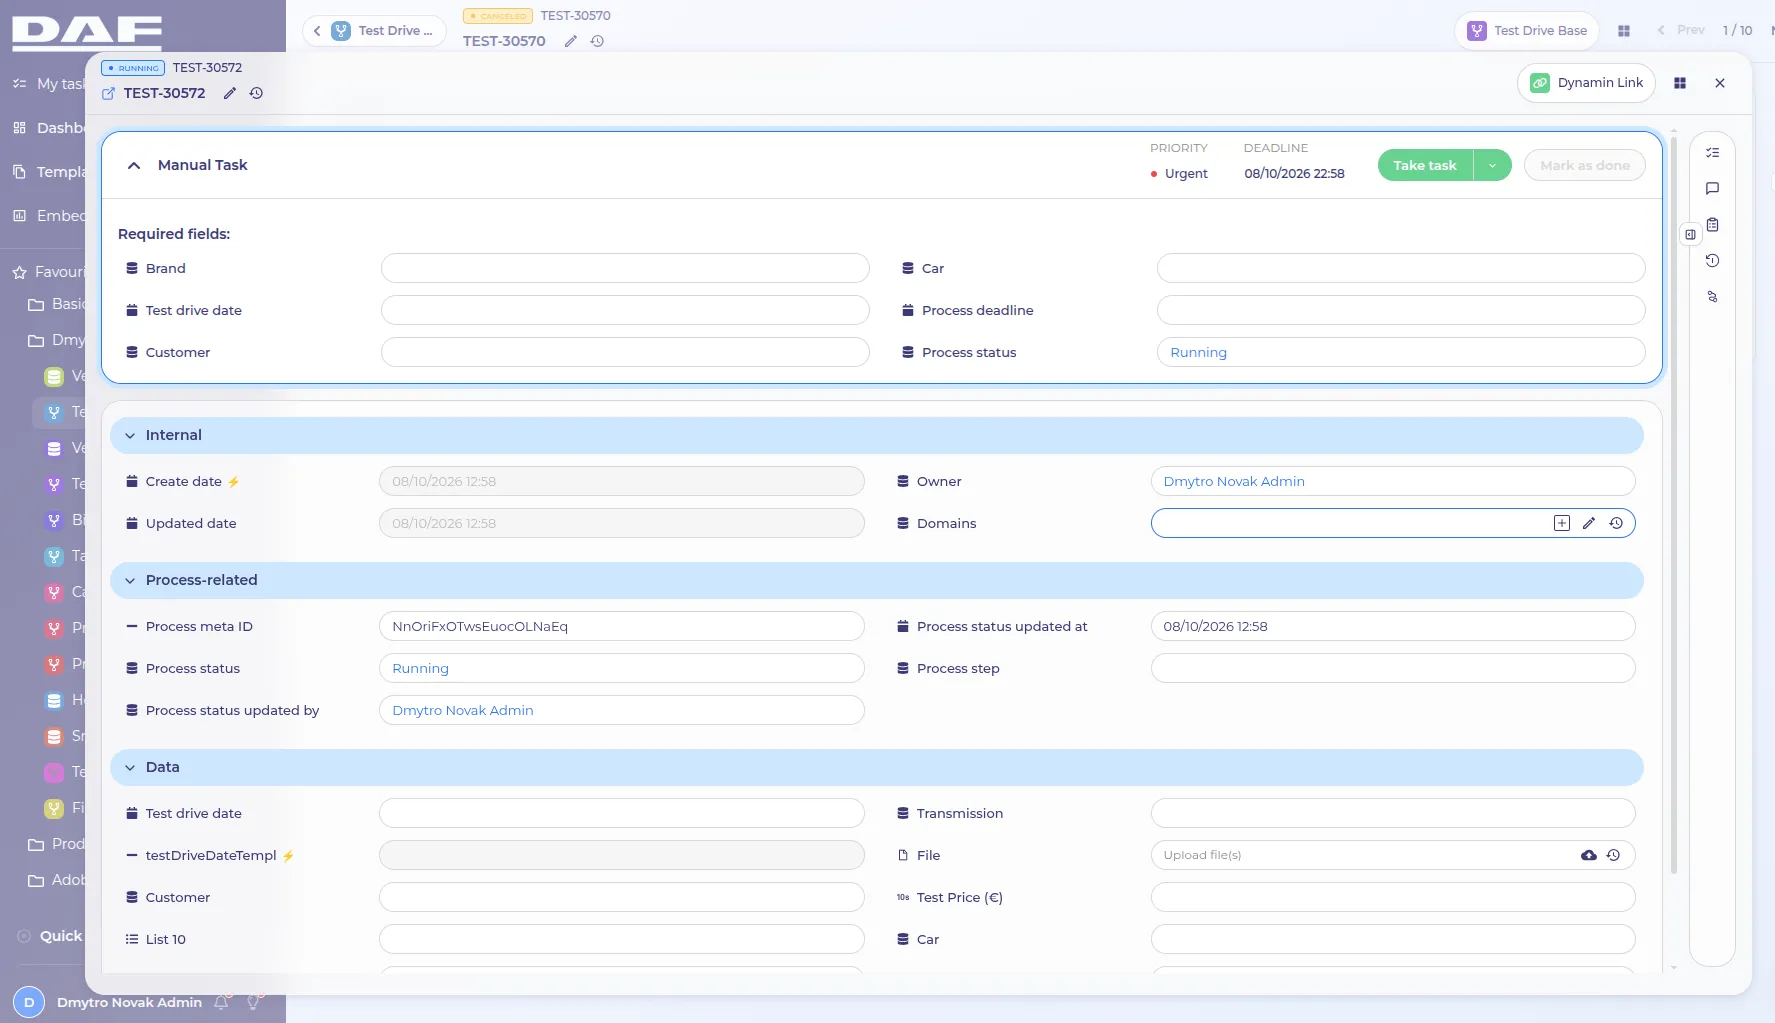Open history icon in File field

1613,855
